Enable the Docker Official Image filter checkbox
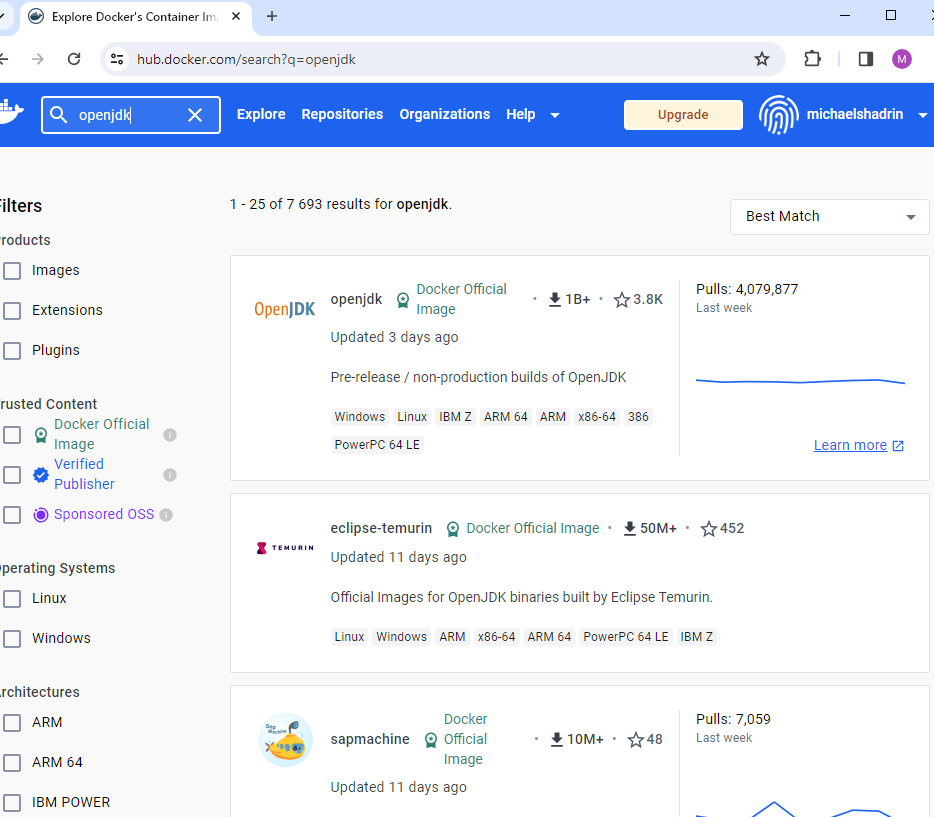Image resolution: width=934 pixels, height=817 pixels. pyautogui.click(x=12, y=435)
